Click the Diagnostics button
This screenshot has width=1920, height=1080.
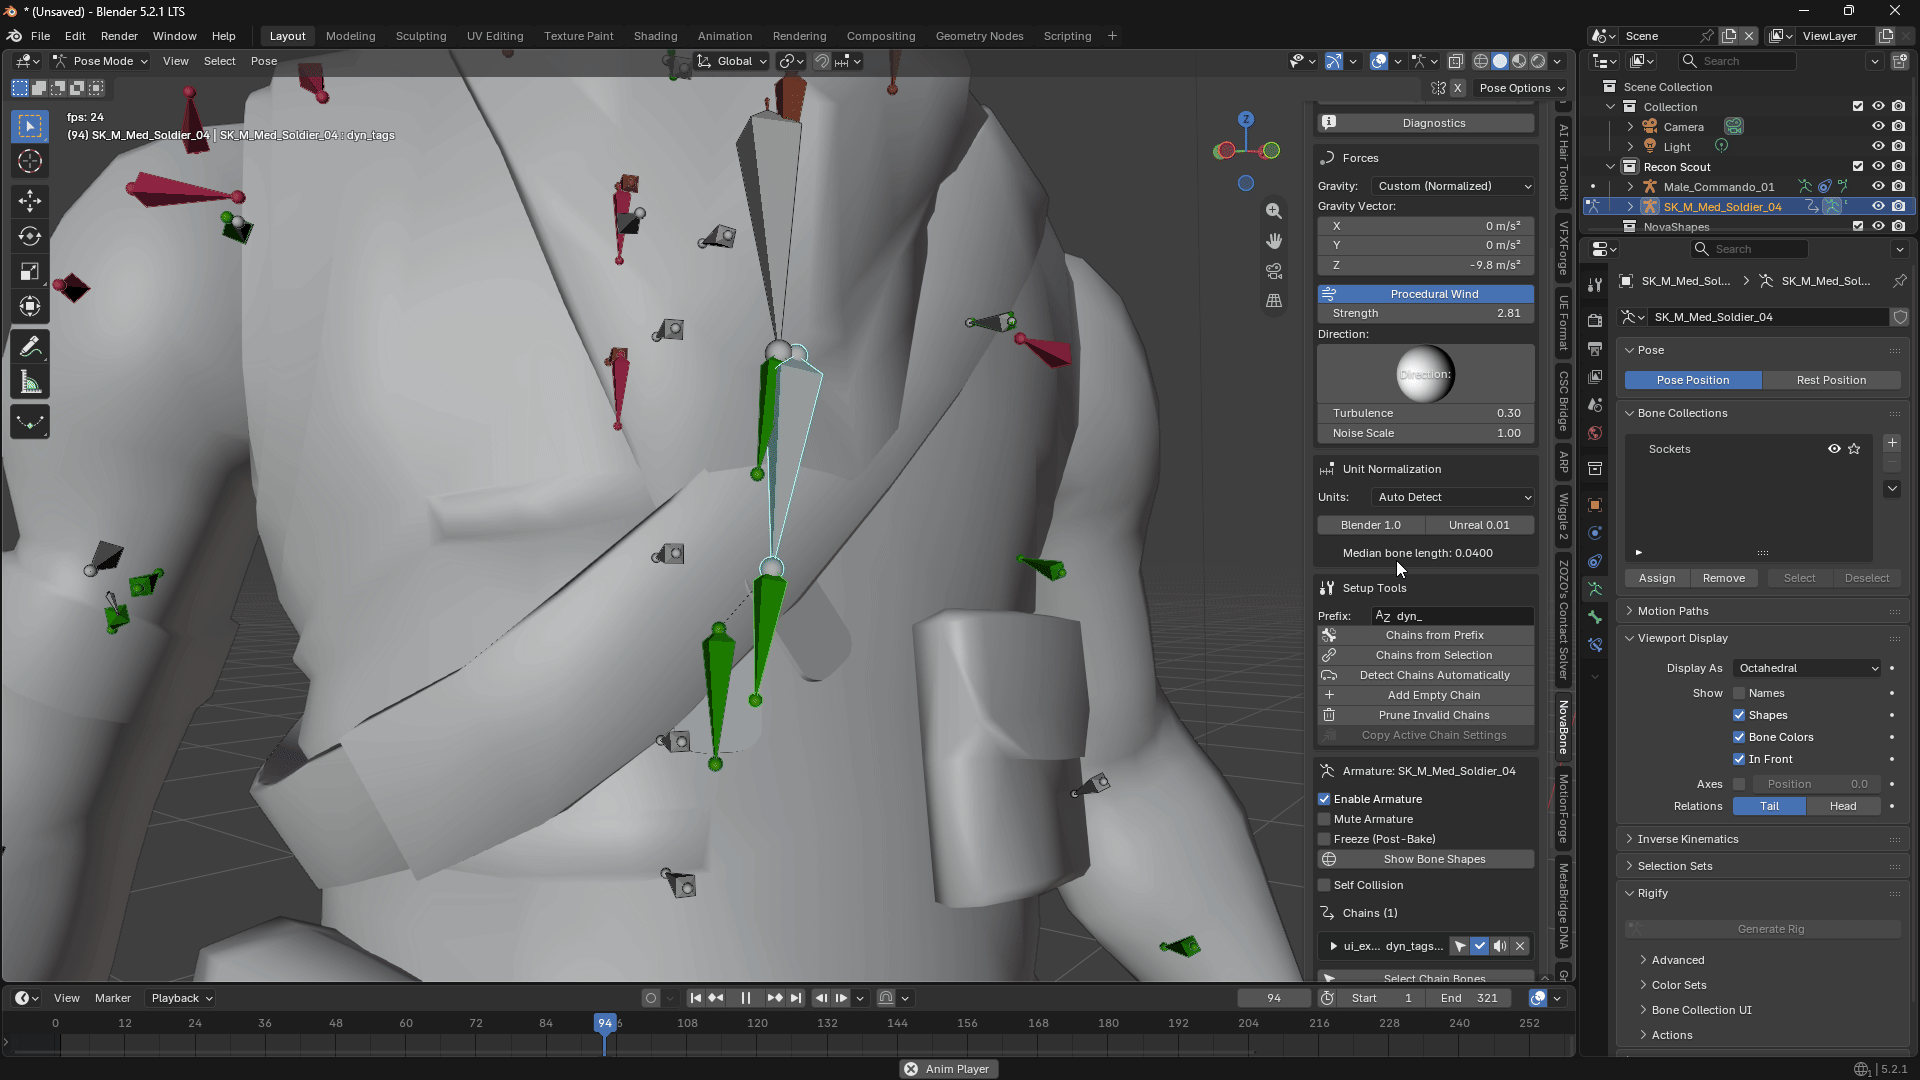[x=1426, y=123]
